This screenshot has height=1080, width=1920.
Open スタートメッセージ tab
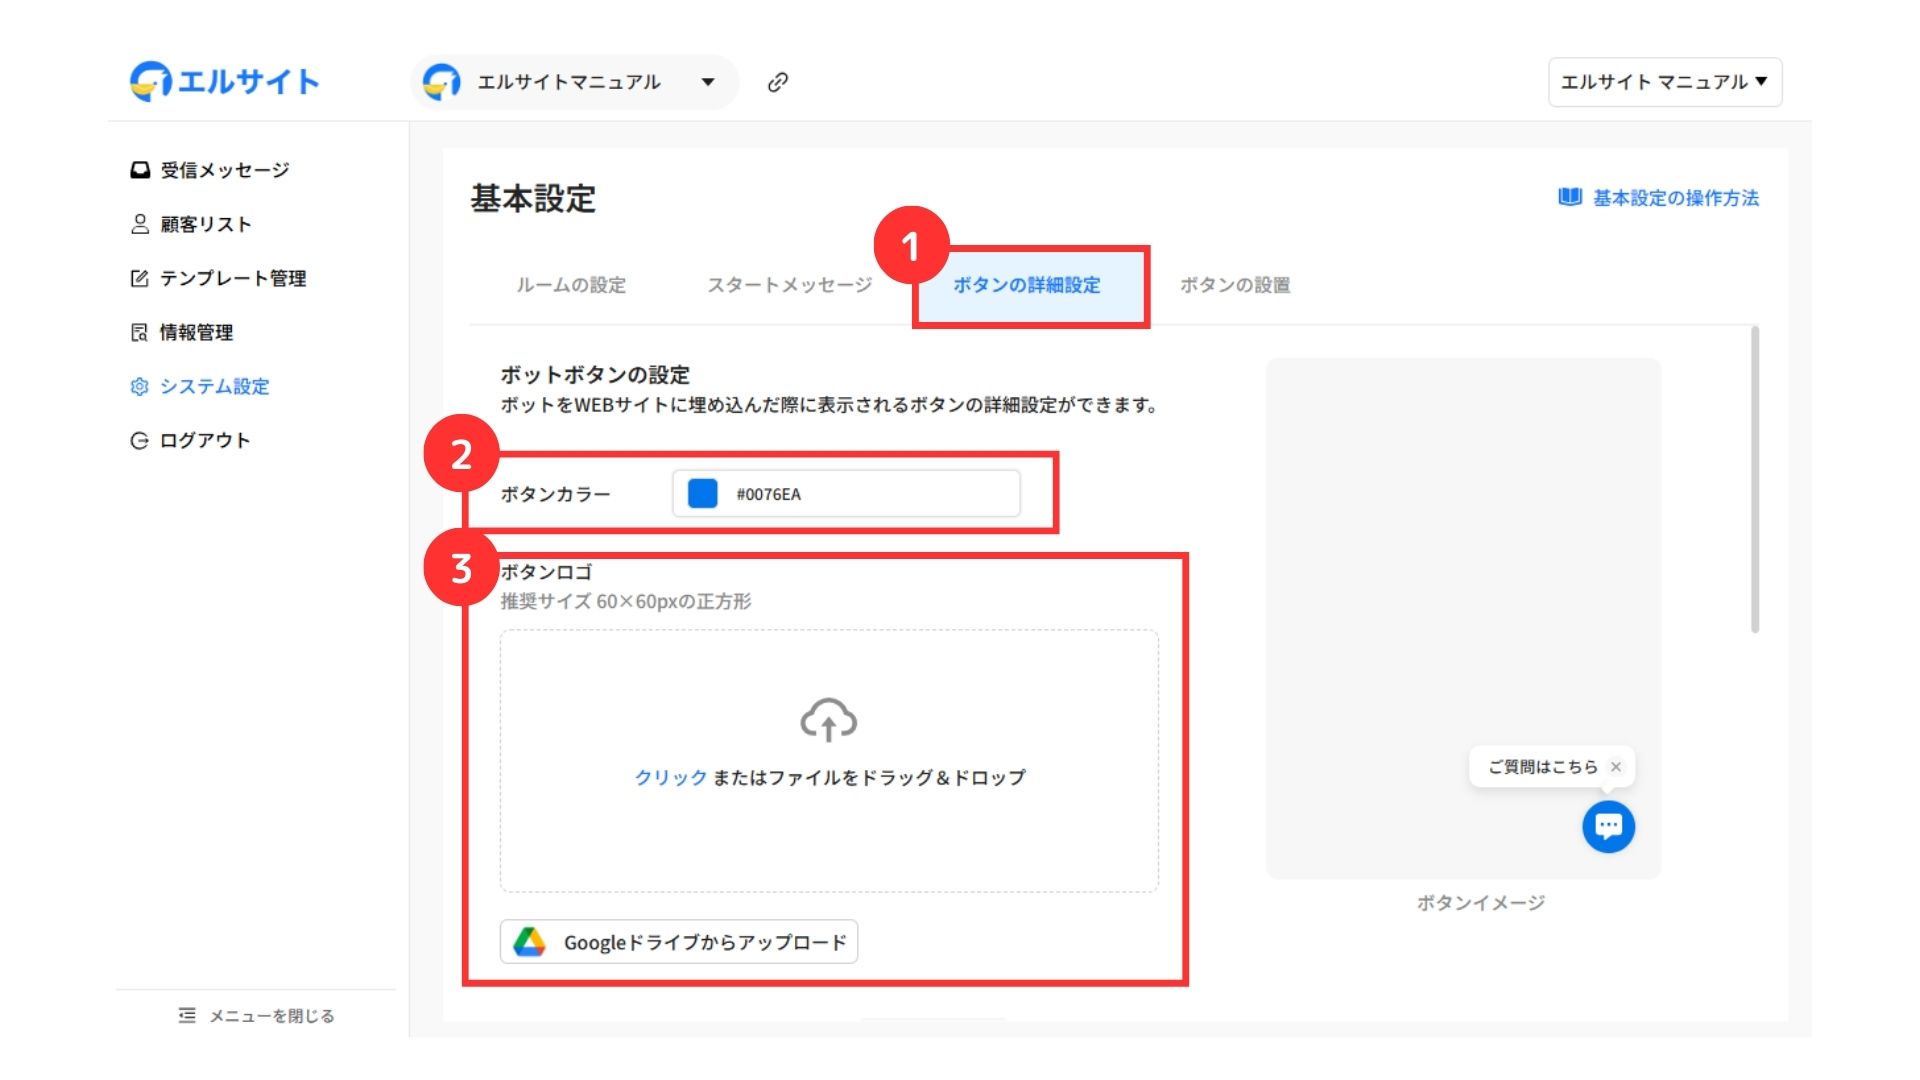pyautogui.click(x=790, y=285)
